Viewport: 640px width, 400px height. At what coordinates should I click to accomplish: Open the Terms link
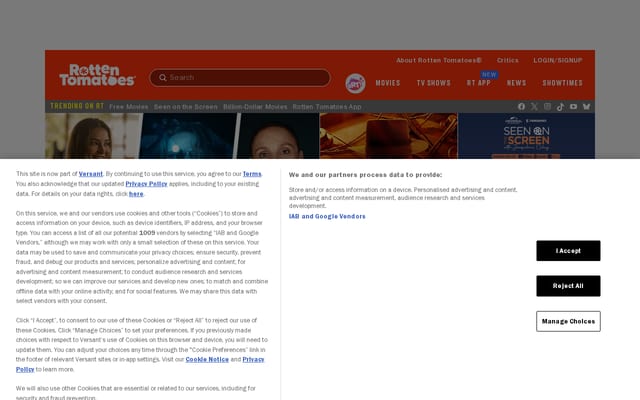(x=252, y=174)
